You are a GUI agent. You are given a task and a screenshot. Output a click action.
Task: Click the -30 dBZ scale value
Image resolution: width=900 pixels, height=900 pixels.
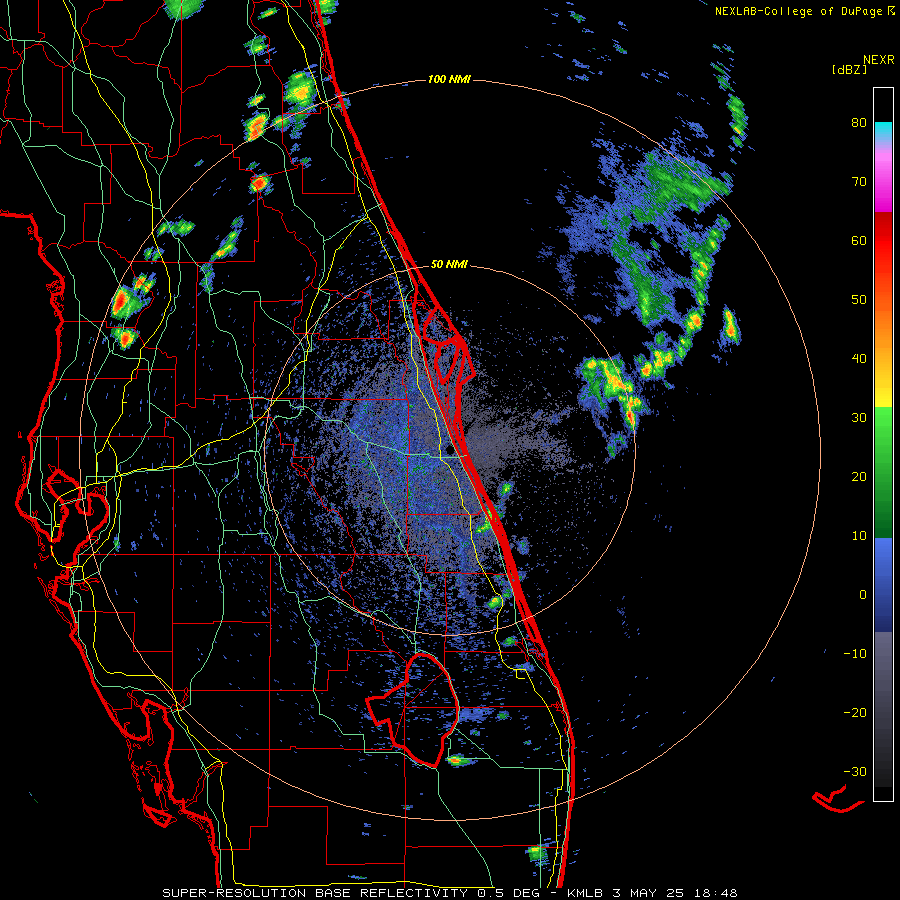click(855, 771)
